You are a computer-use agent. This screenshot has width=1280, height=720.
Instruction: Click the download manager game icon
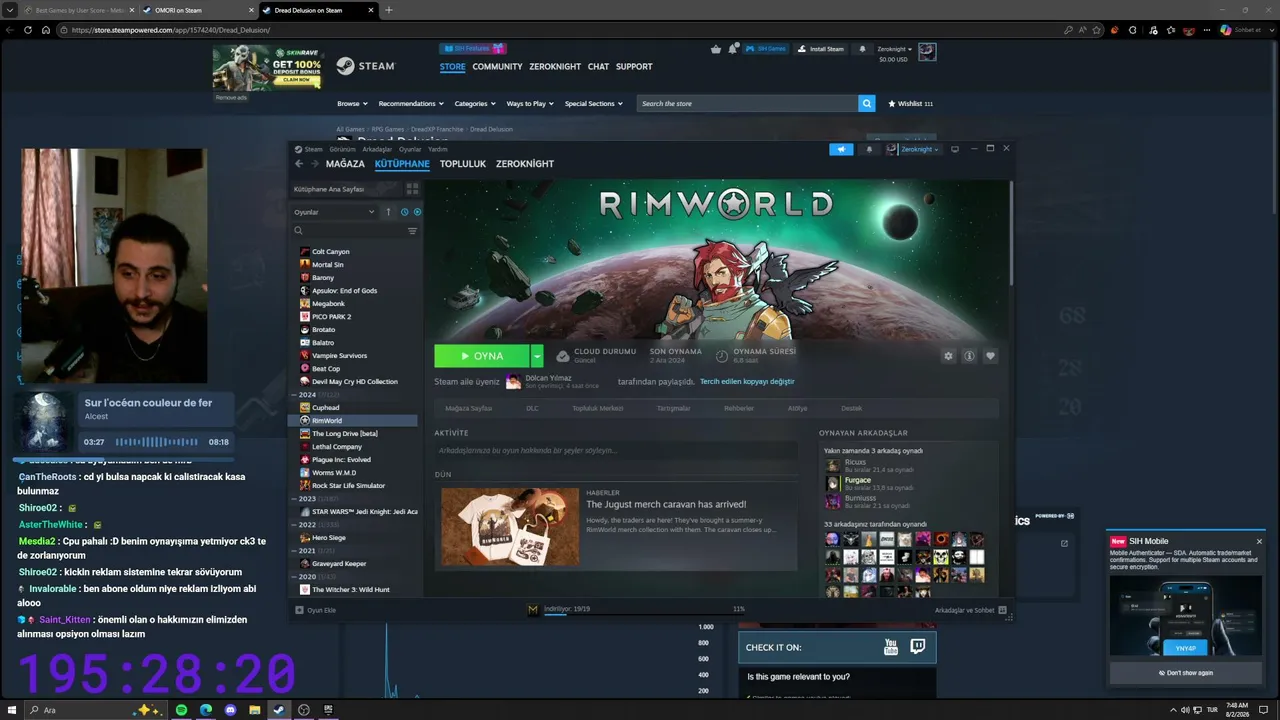click(533, 609)
